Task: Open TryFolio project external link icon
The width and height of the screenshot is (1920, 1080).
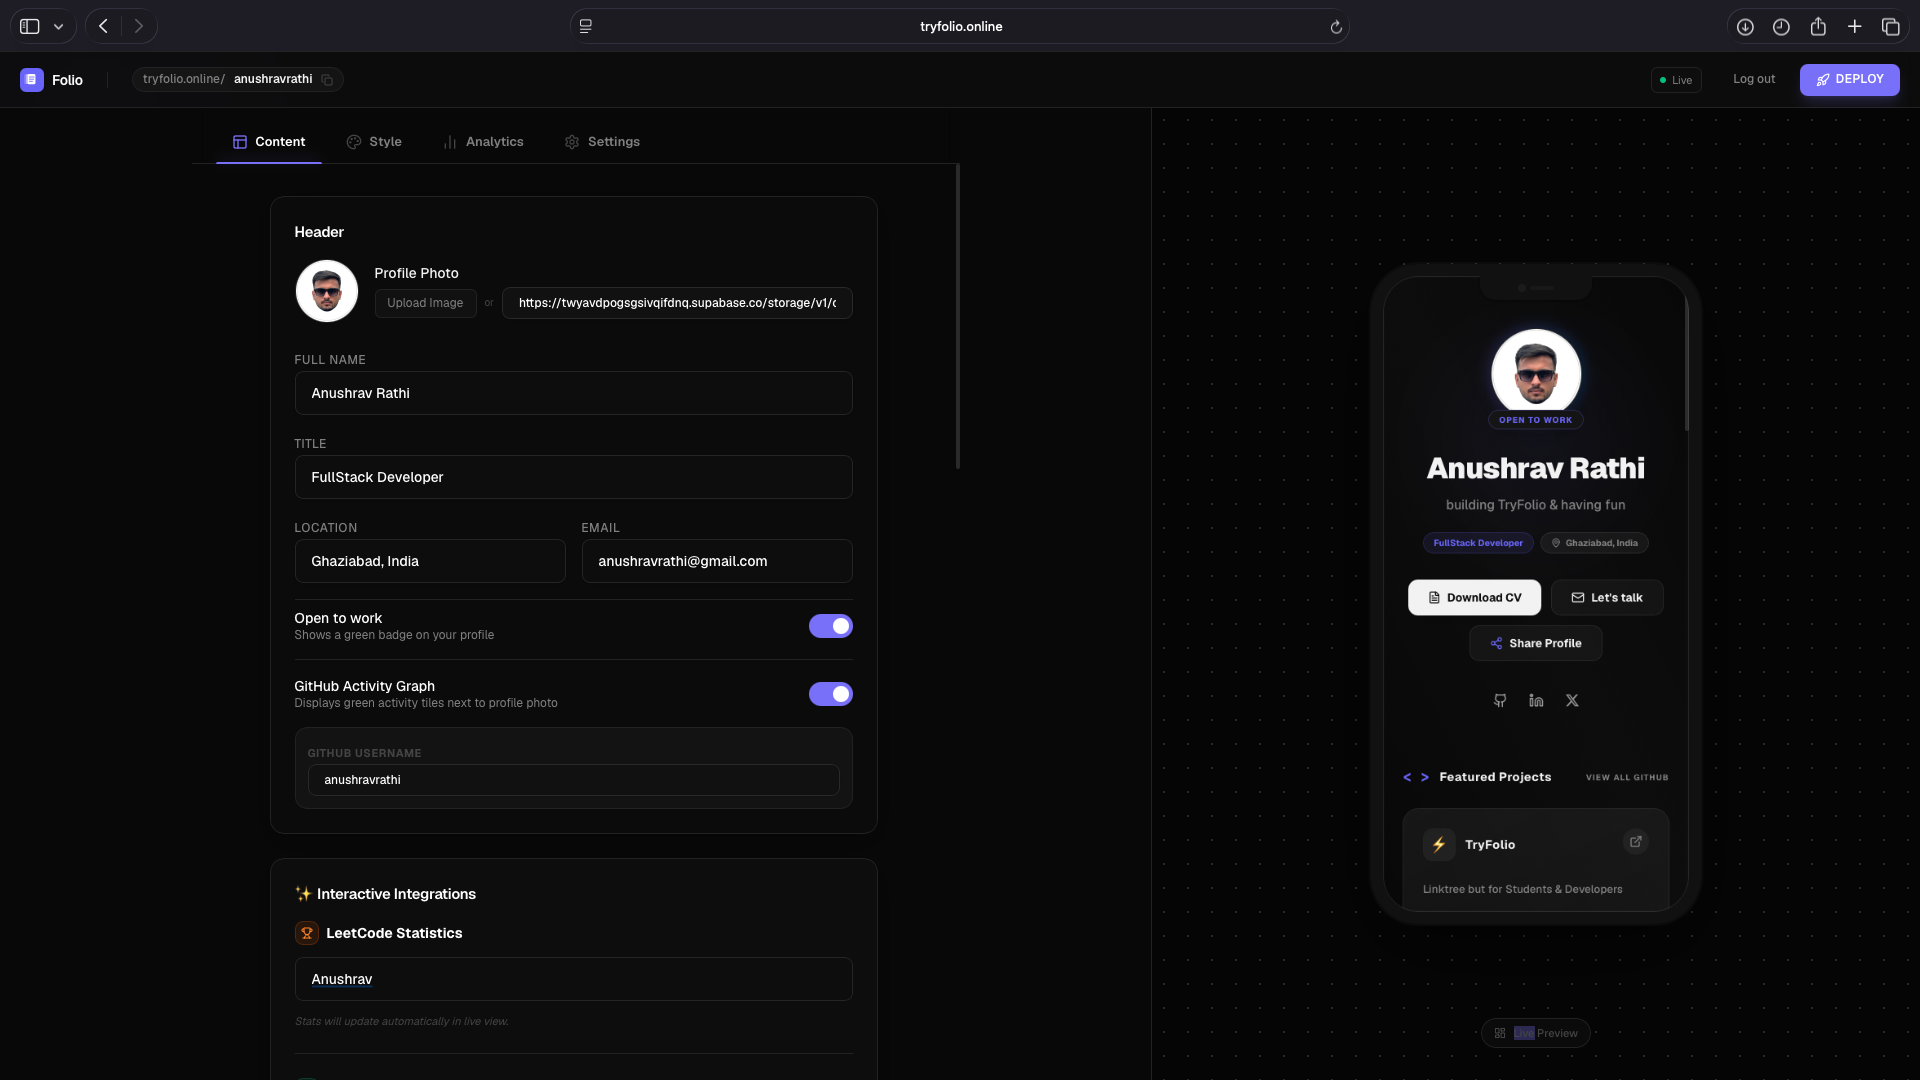Action: coord(1636,842)
